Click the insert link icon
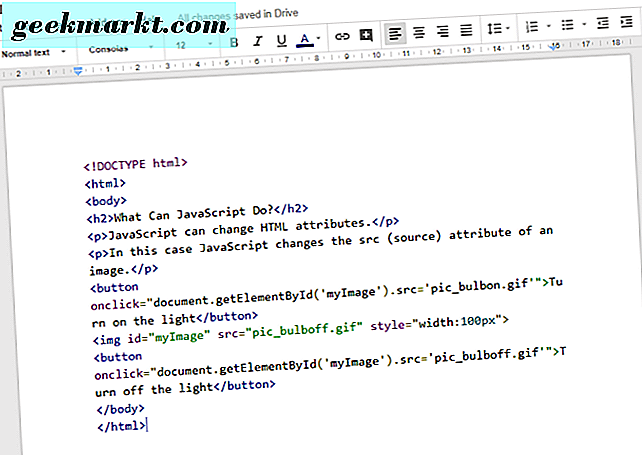Screen dimensions: 642x455 pyautogui.click(x=342, y=37)
